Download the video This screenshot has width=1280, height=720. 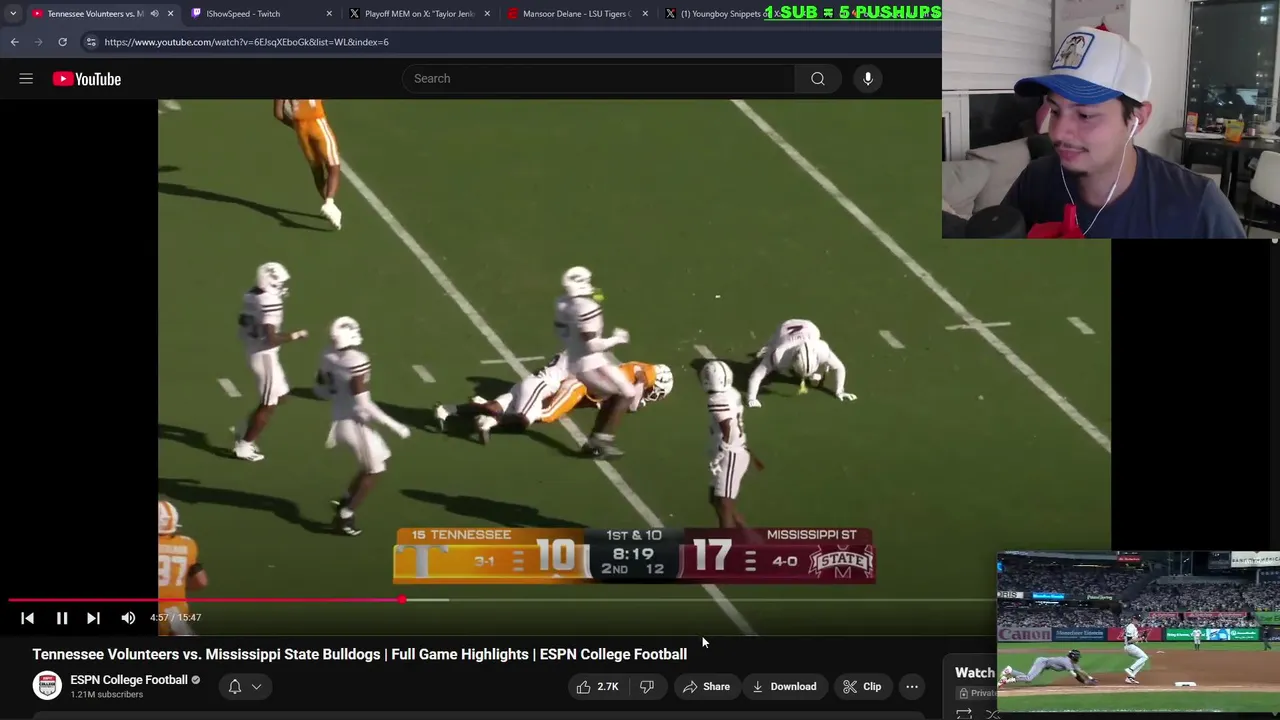pos(784,686)
